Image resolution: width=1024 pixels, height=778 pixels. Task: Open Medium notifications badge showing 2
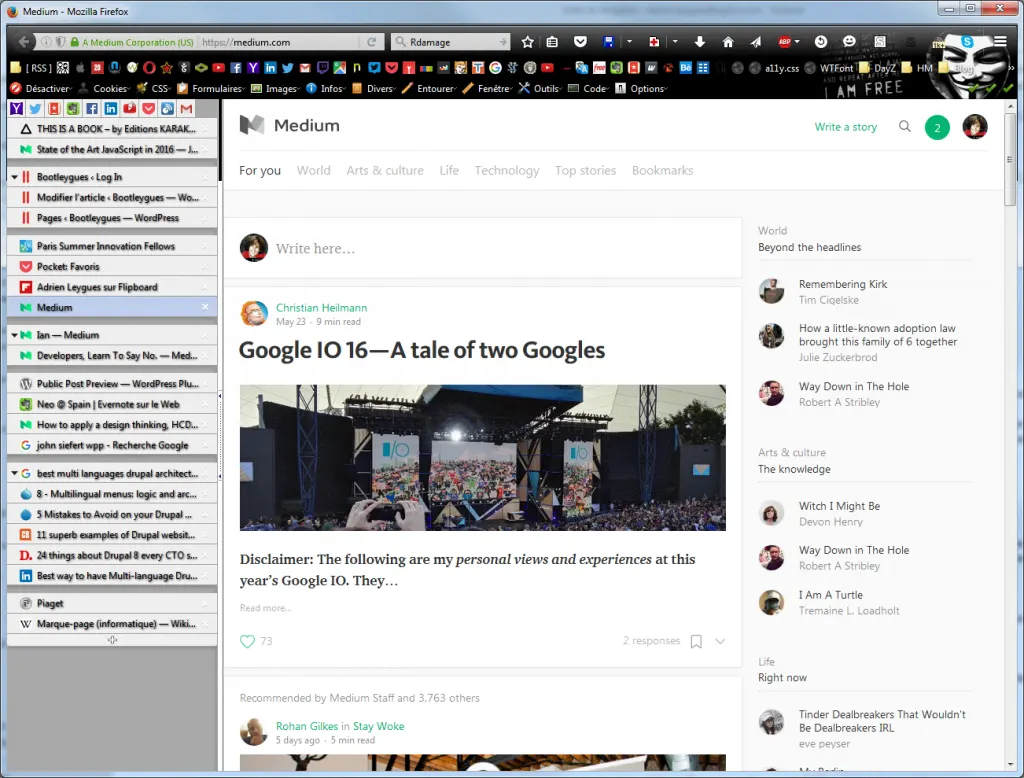click(937, 127)
